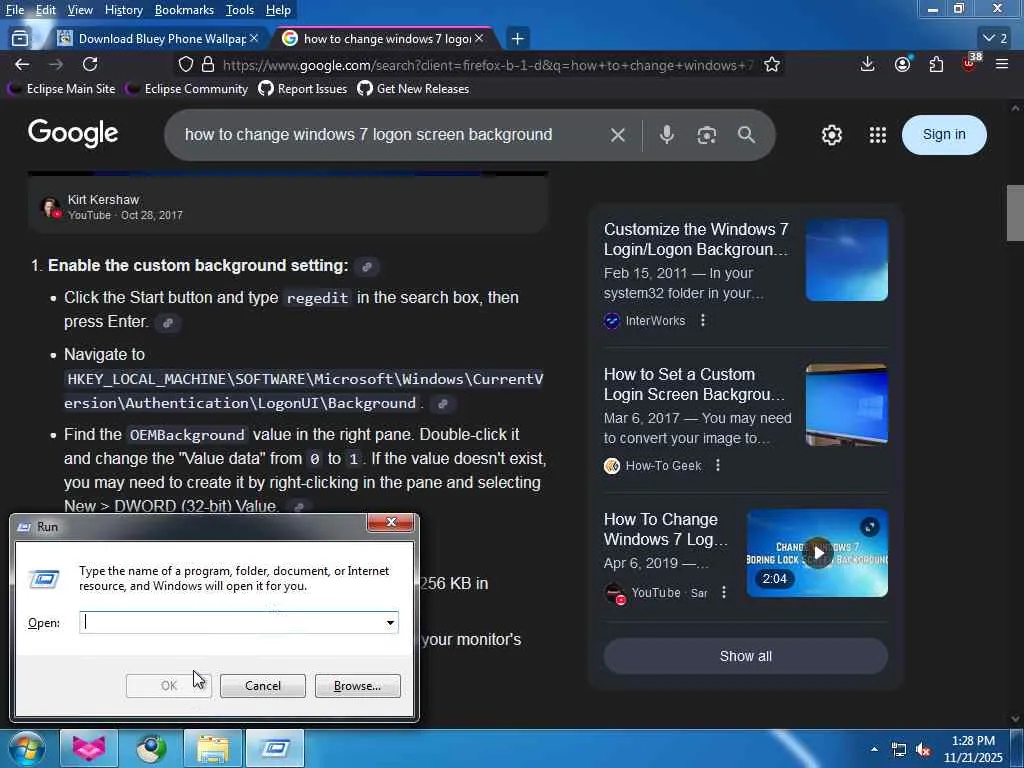The width and height of the screenshot is (1024, 768).
Task: Copy link icon beside Enable custom background heading
Action: pyautogui.click(x=367, y=266)
